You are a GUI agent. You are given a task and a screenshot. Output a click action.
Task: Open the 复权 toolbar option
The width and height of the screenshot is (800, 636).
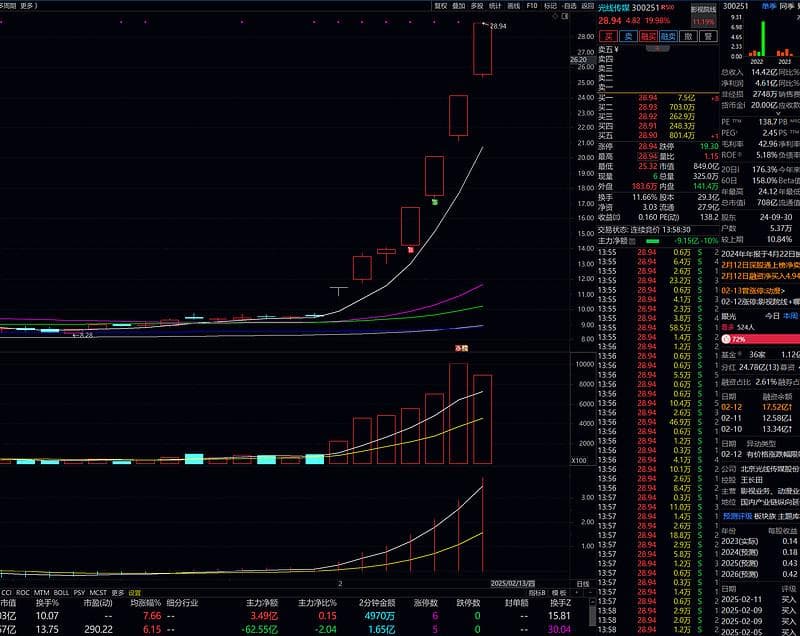pyautogui.click(x=440, y=6)
